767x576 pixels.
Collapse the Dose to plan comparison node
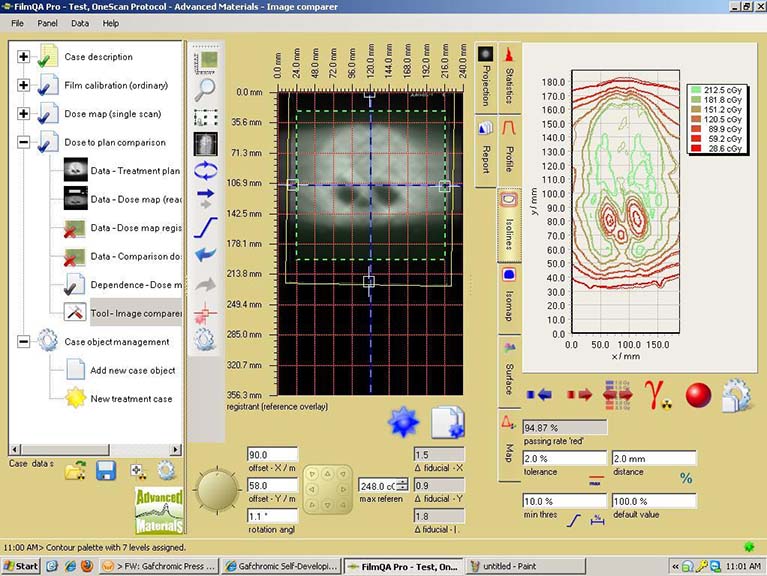pos(24,143)
